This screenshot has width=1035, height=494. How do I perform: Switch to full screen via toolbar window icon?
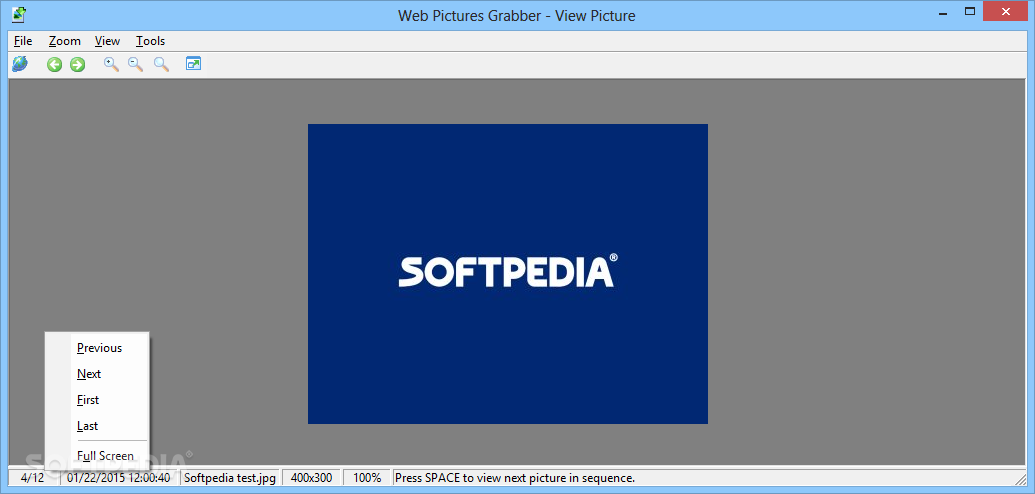(193, 64)
